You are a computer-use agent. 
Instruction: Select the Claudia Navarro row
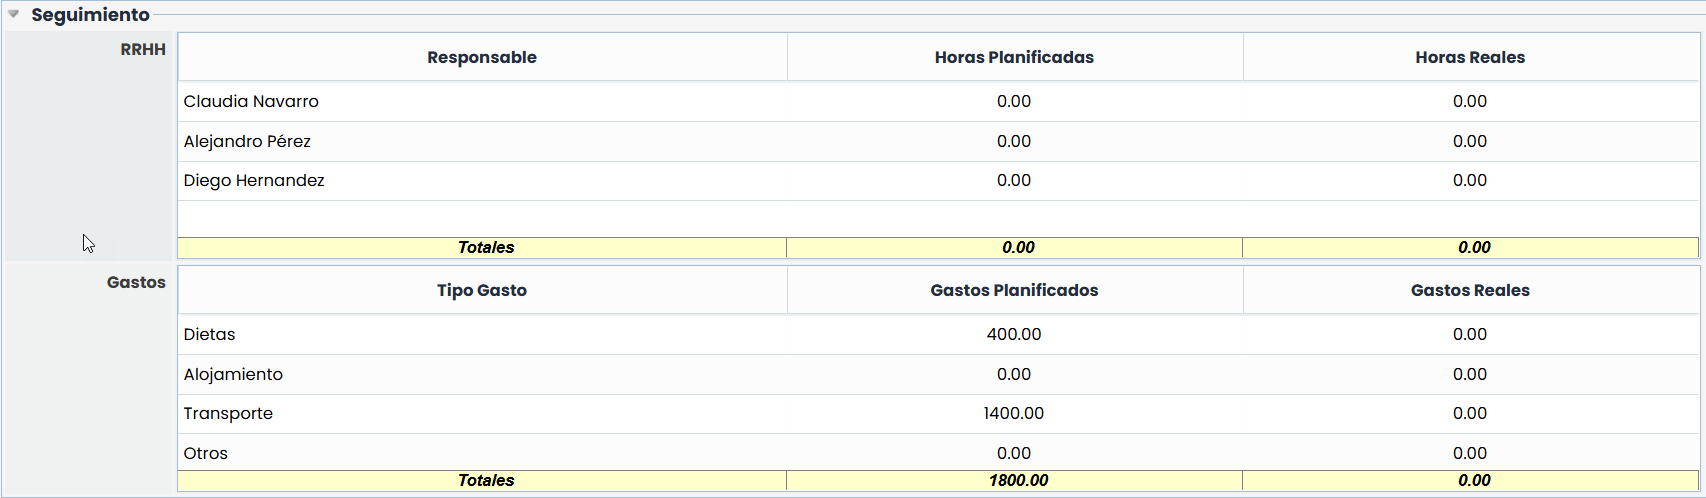pos(251,101)
